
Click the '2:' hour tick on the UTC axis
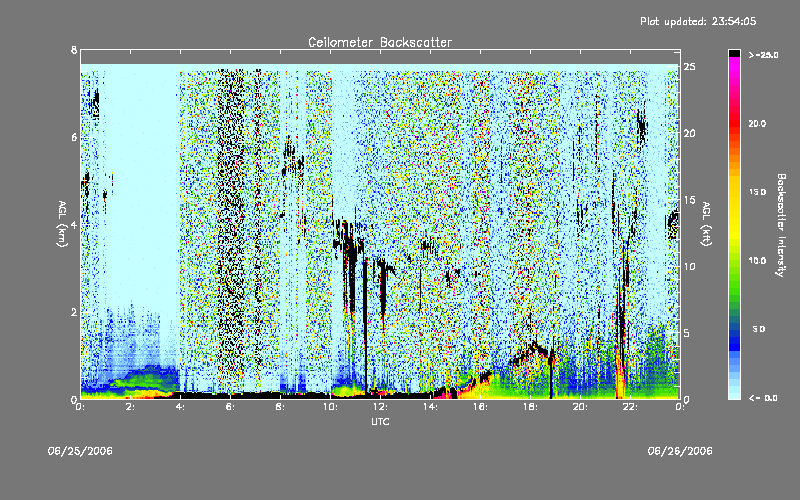pos(131,407)
